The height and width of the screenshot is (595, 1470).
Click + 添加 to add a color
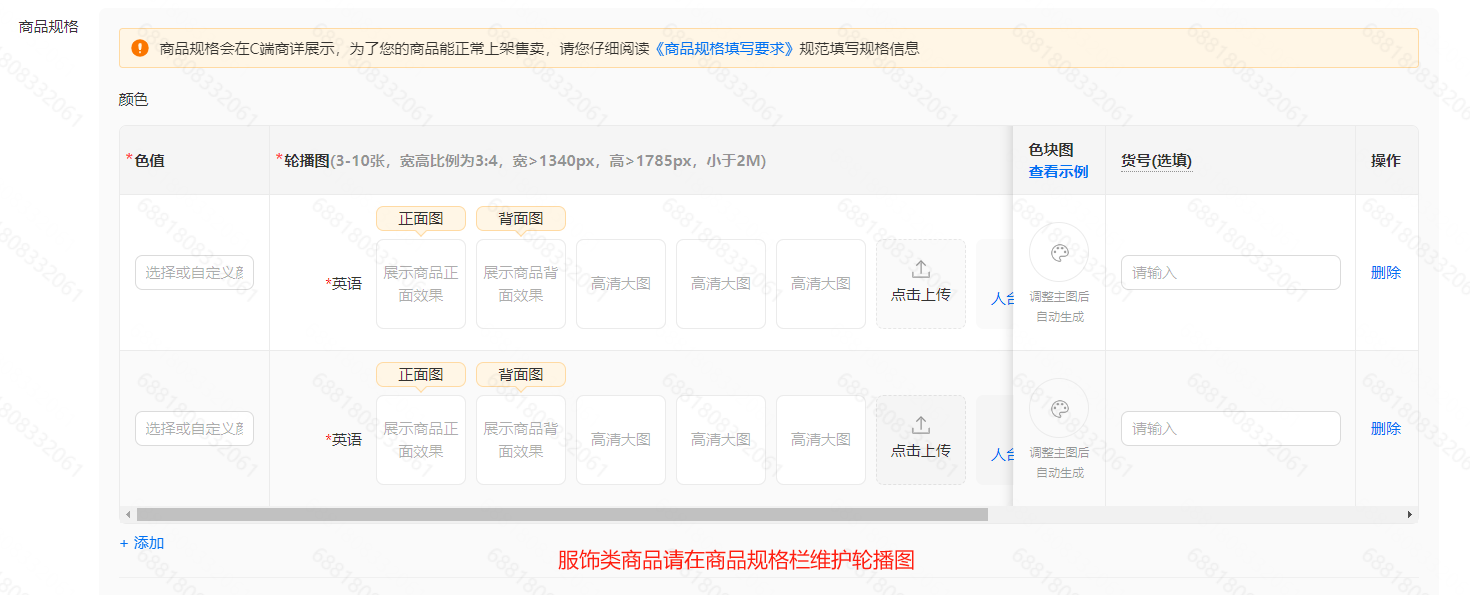(142, 543)
